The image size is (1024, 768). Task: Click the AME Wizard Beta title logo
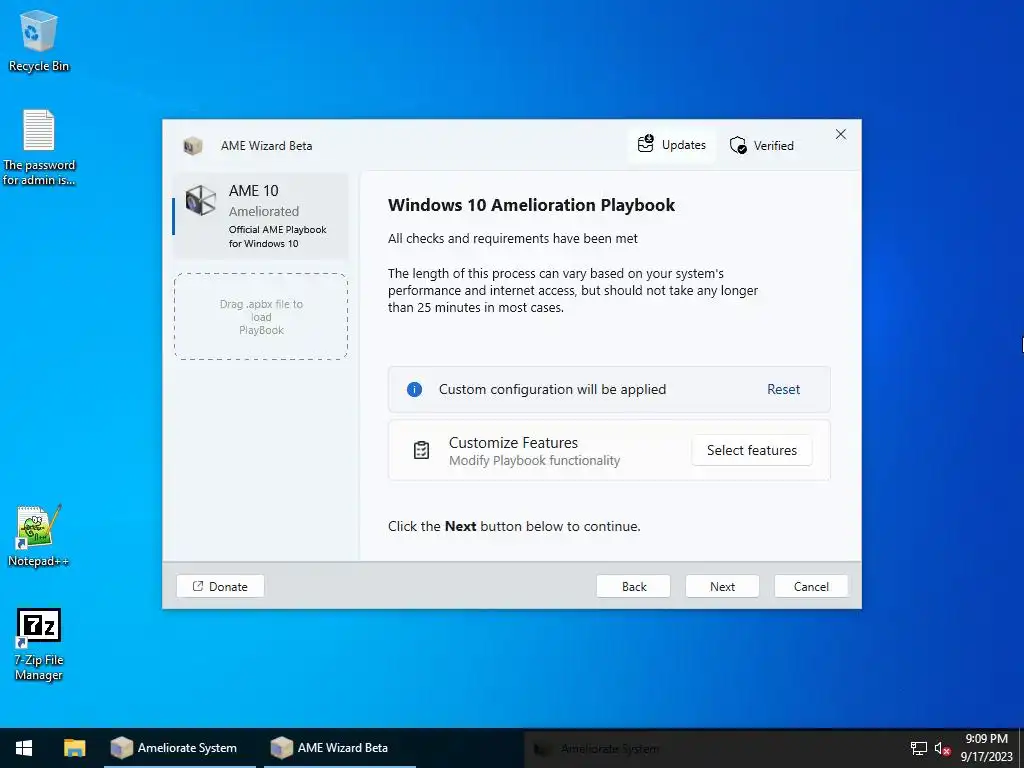coord(193,146)
